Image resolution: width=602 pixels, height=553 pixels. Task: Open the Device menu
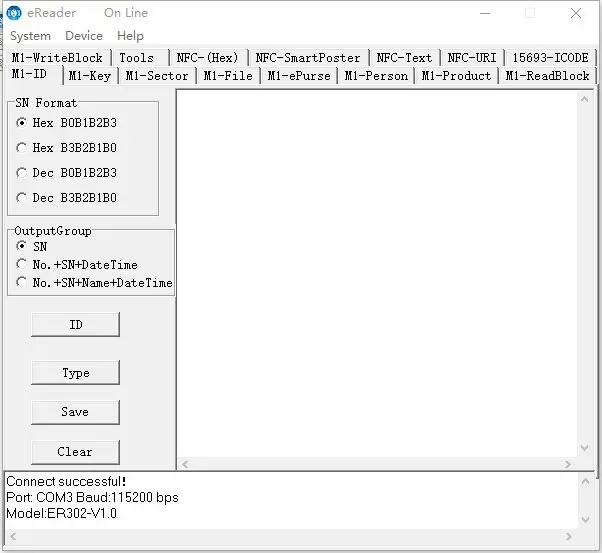point(84,36)
